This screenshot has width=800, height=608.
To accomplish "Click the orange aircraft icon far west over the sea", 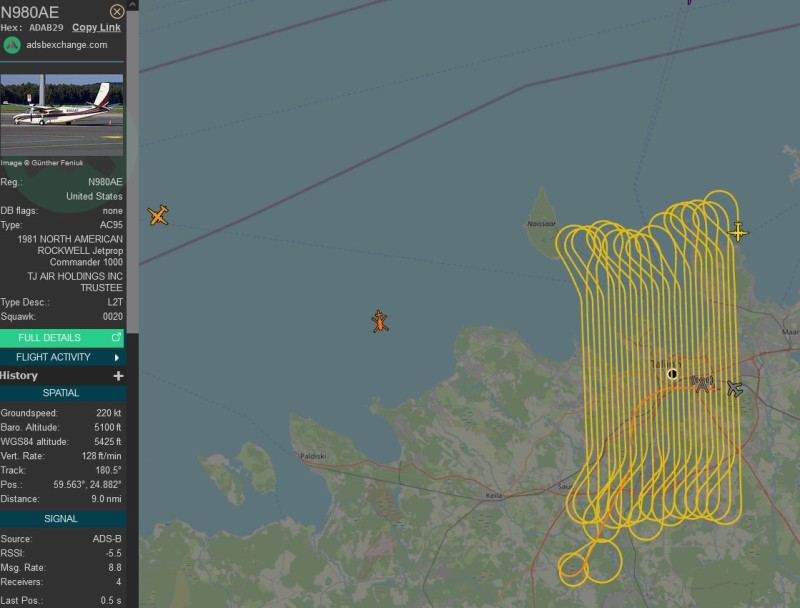I will (158, 213).
